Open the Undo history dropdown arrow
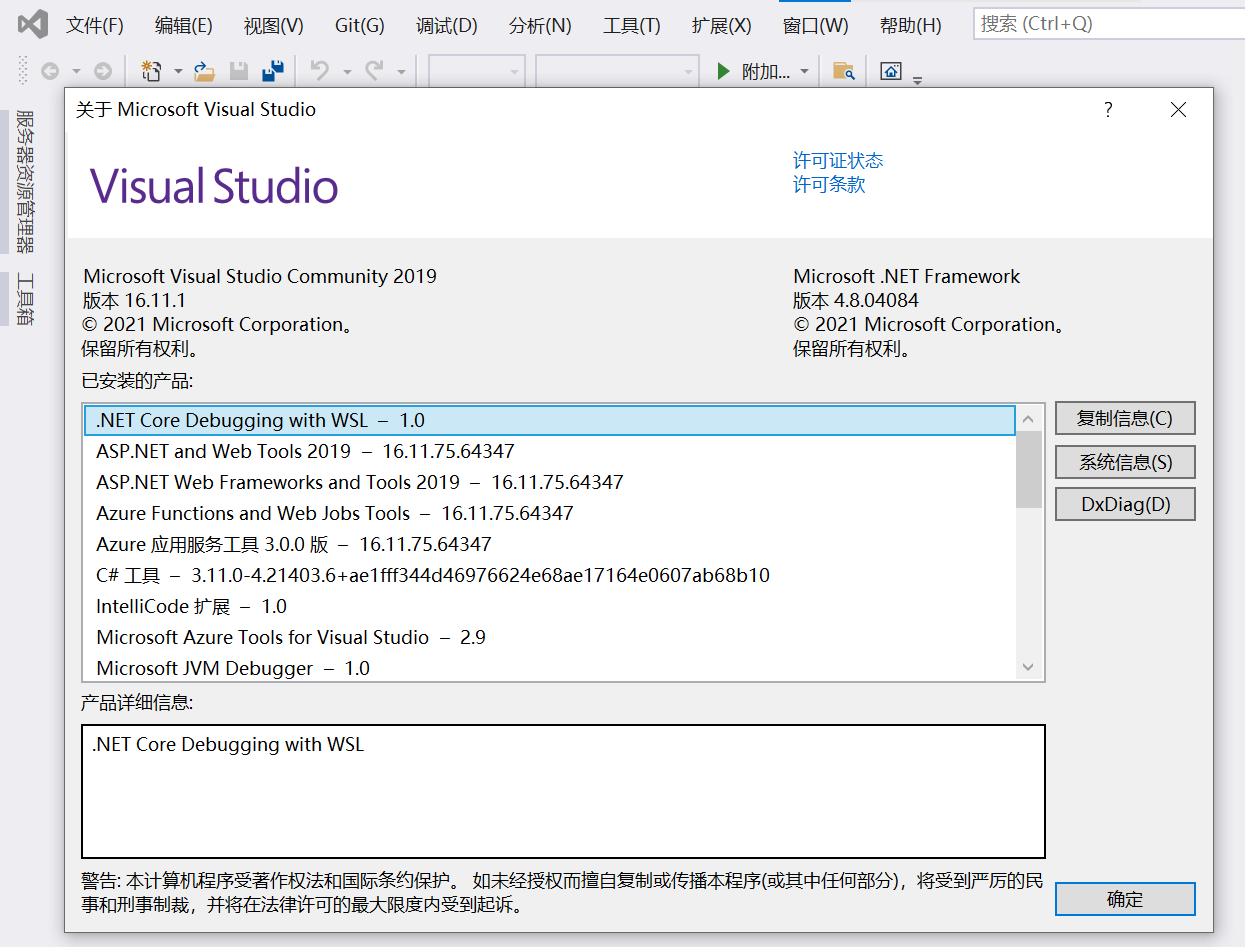 pos(347,71)
